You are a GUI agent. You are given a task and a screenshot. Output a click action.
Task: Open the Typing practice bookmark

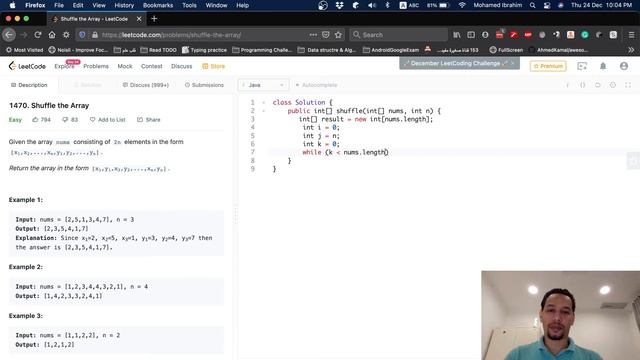pos(204,50)
